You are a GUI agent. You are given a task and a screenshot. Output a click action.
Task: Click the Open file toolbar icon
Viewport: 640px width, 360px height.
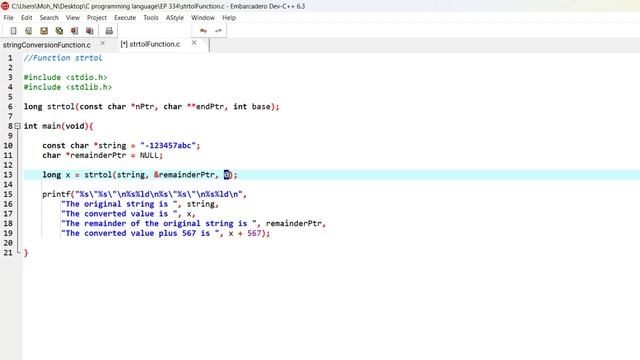coord(28,31)
